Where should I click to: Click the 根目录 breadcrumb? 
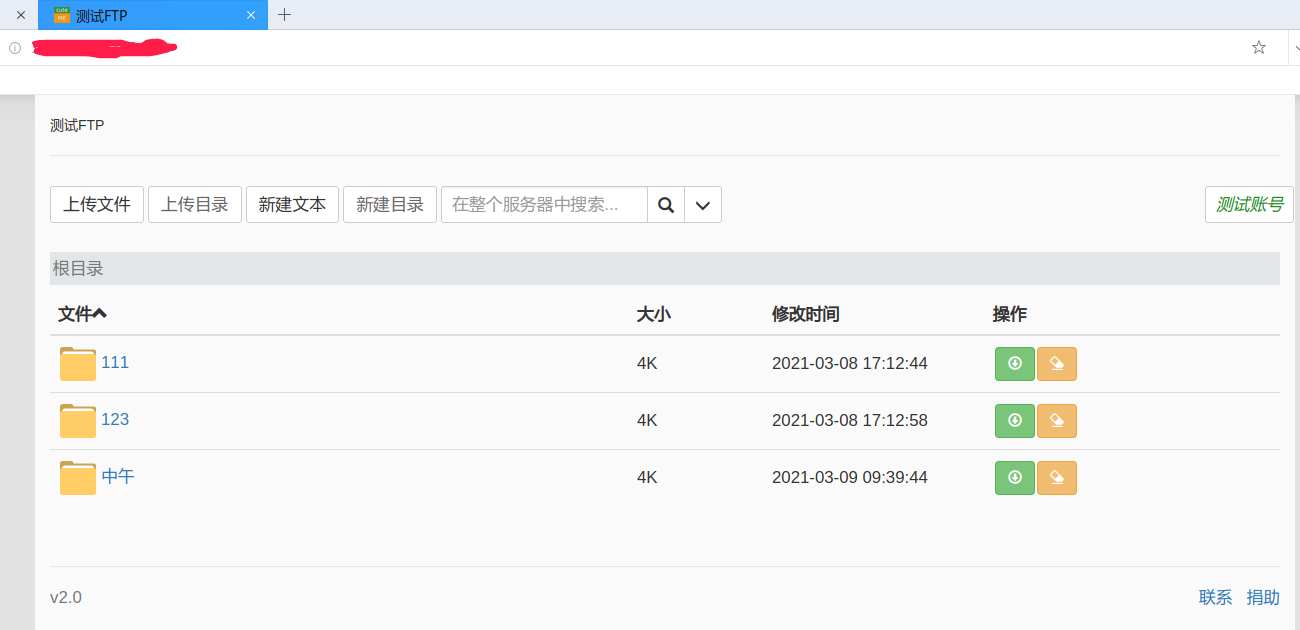point(78,268)
